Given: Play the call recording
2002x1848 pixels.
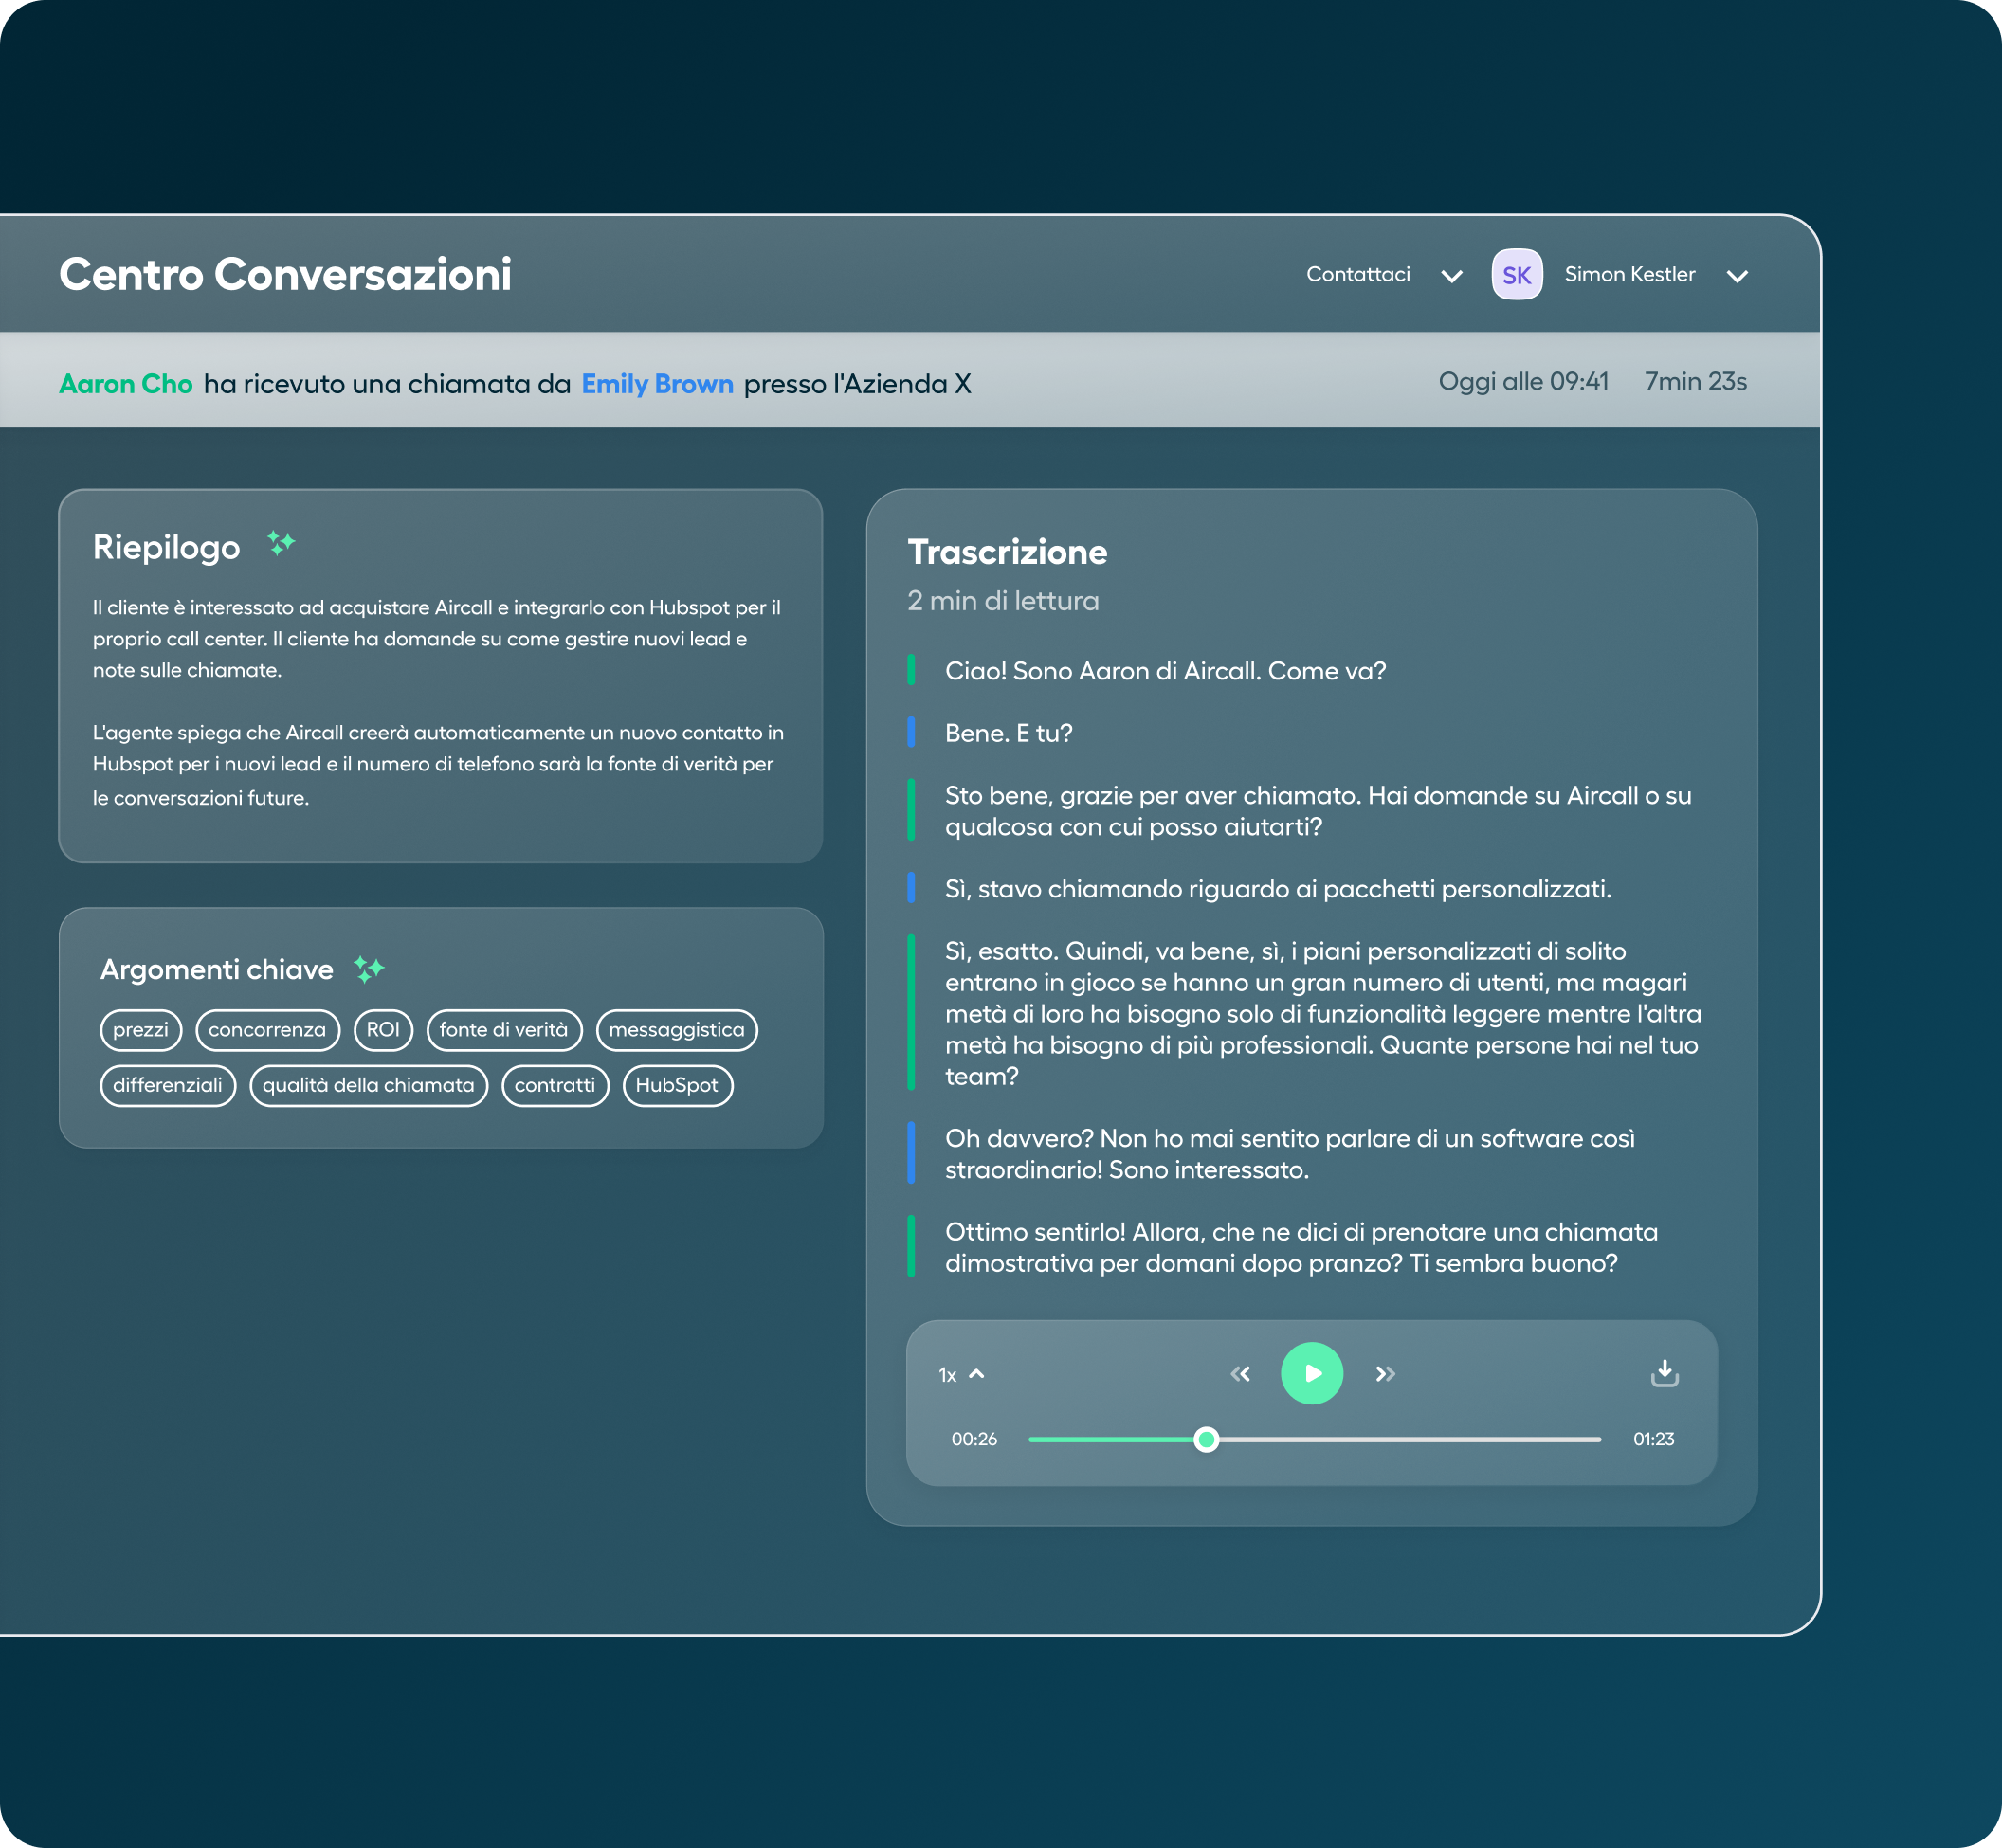Looking at the screenshot, I should (1311, 1373).
